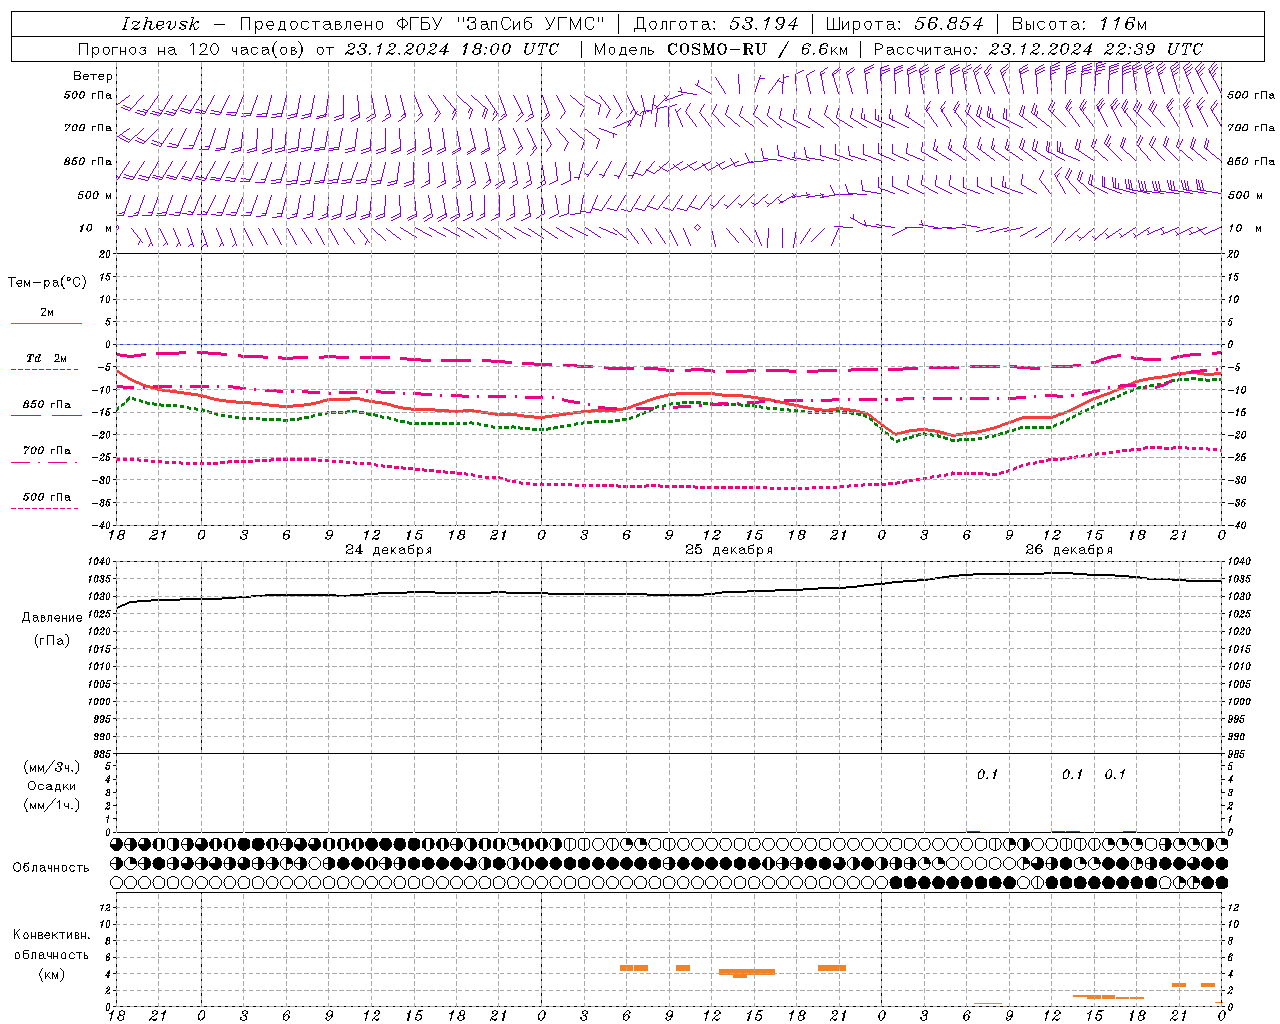
Task: Click the "24 декабря" date label
Action: 389,550
